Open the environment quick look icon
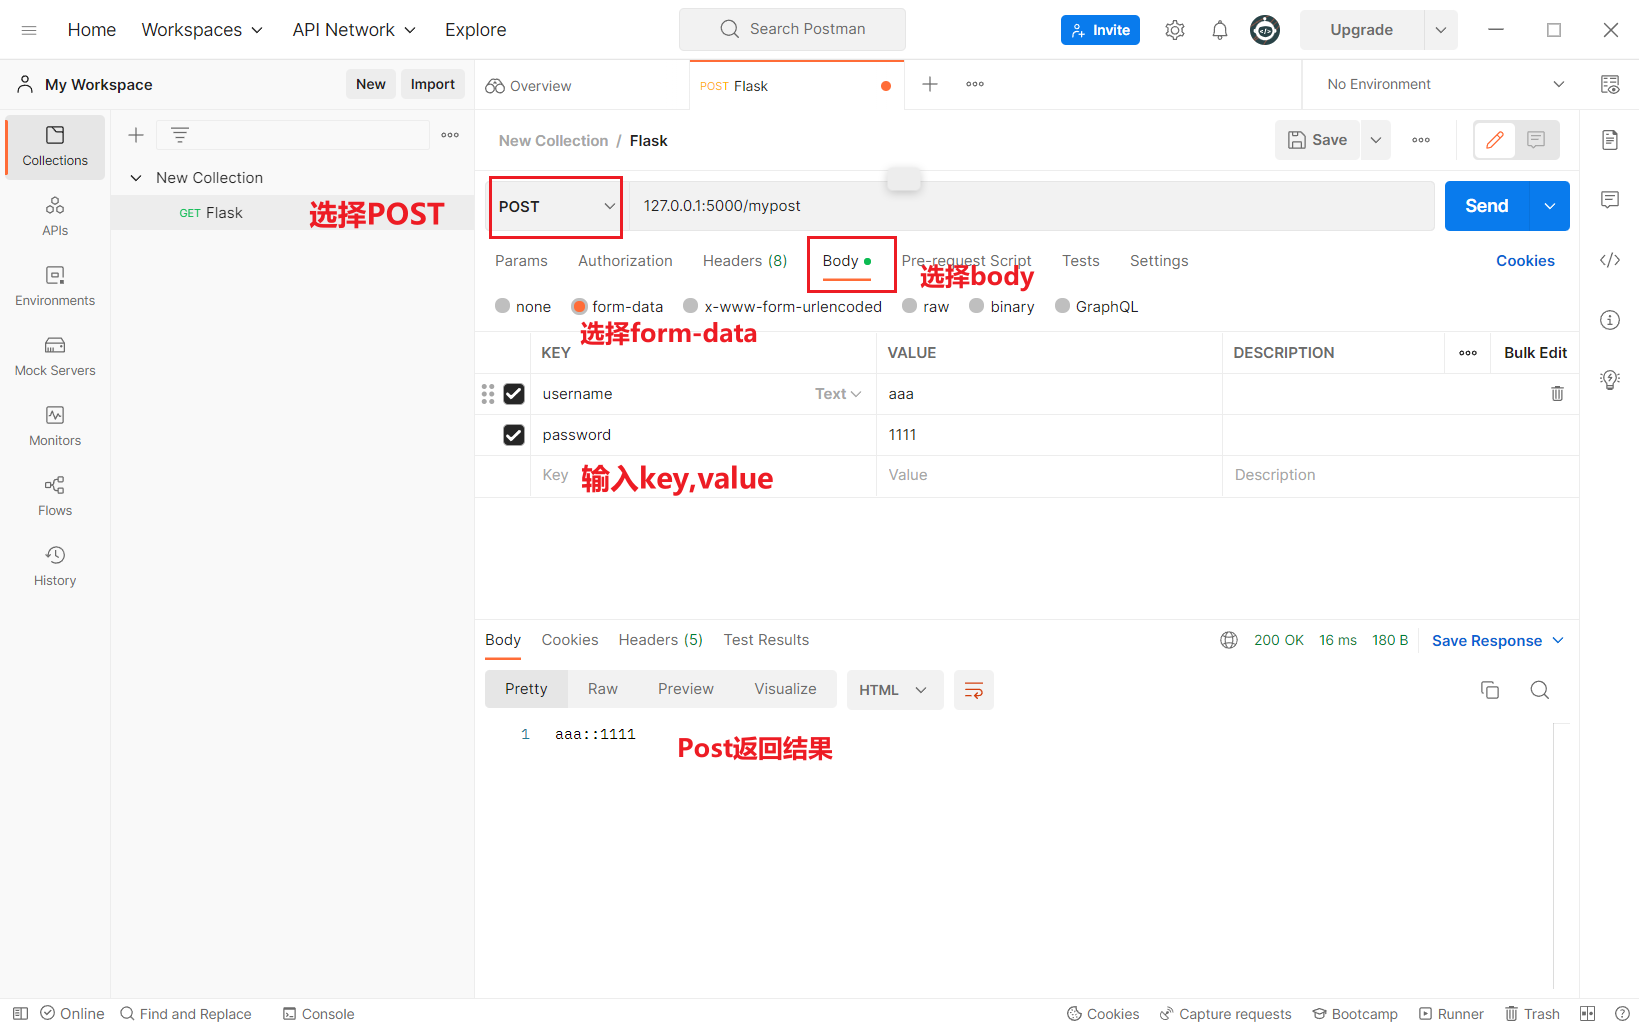The image size is (1639, 1023). (1610, 84)
